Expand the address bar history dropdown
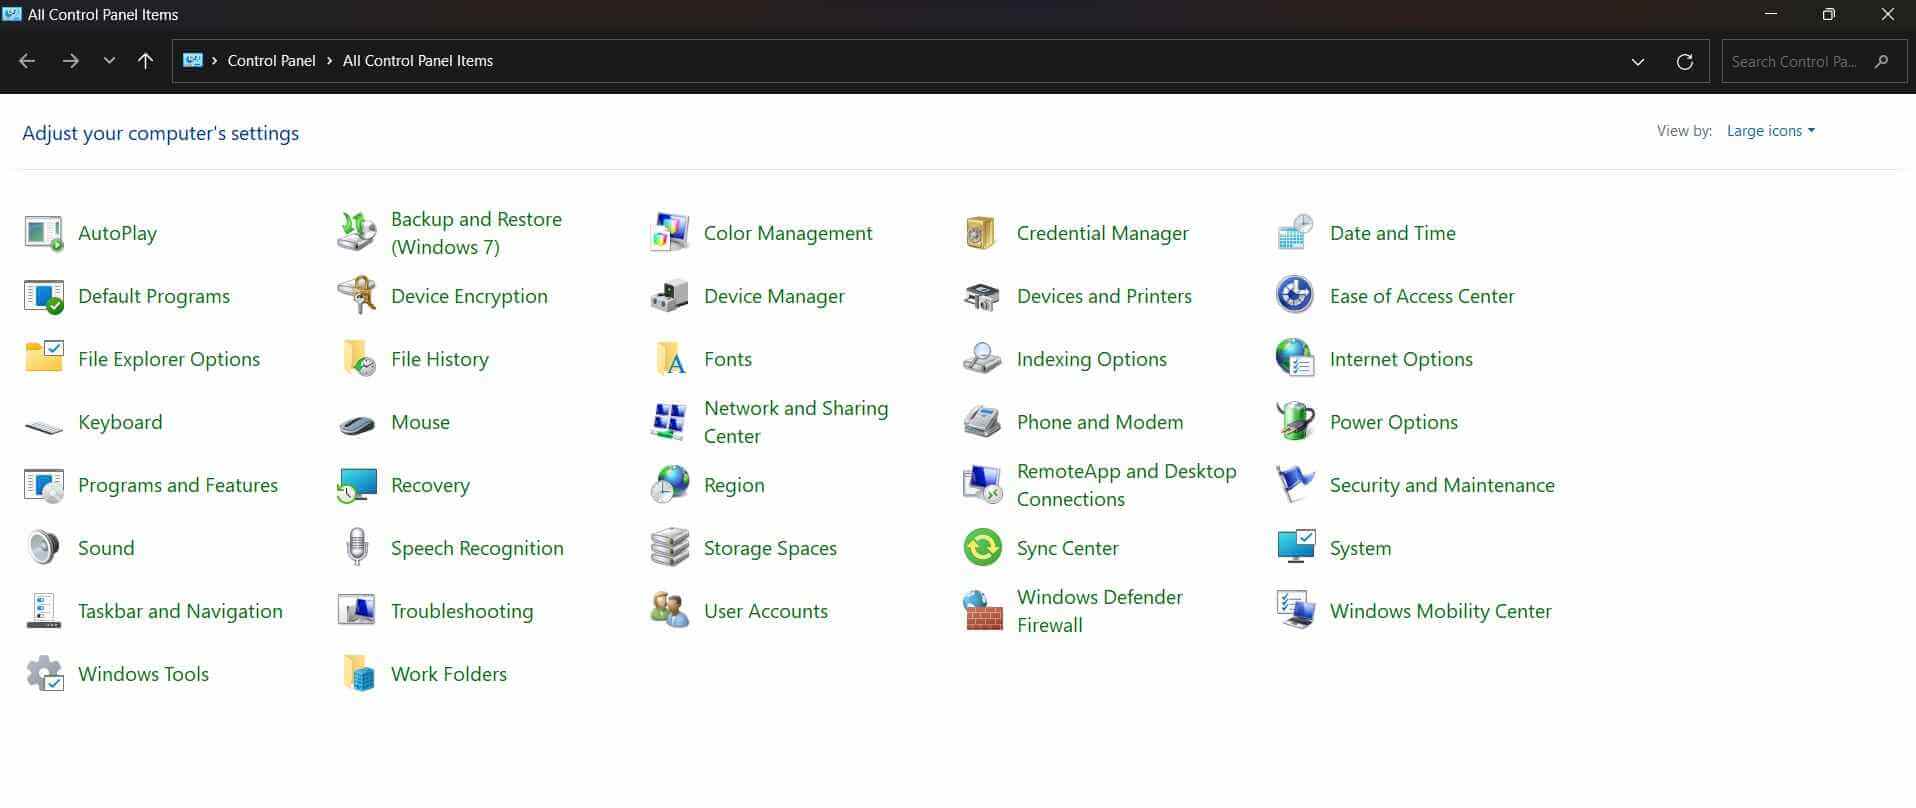 click(1637, 62)
